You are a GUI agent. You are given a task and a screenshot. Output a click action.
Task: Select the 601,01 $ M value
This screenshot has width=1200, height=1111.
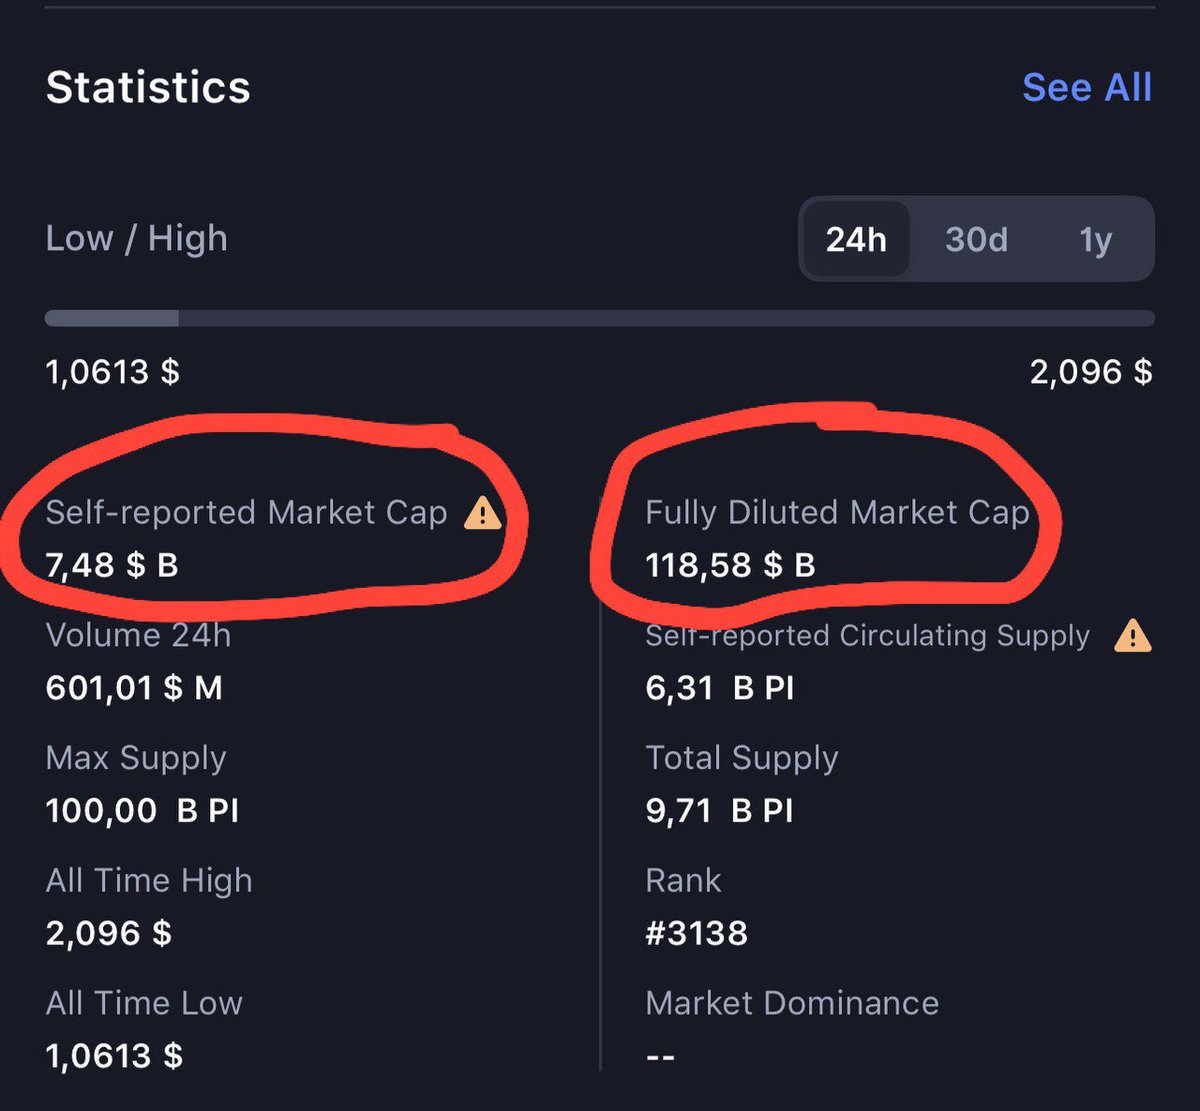click(x=134, y=688)
